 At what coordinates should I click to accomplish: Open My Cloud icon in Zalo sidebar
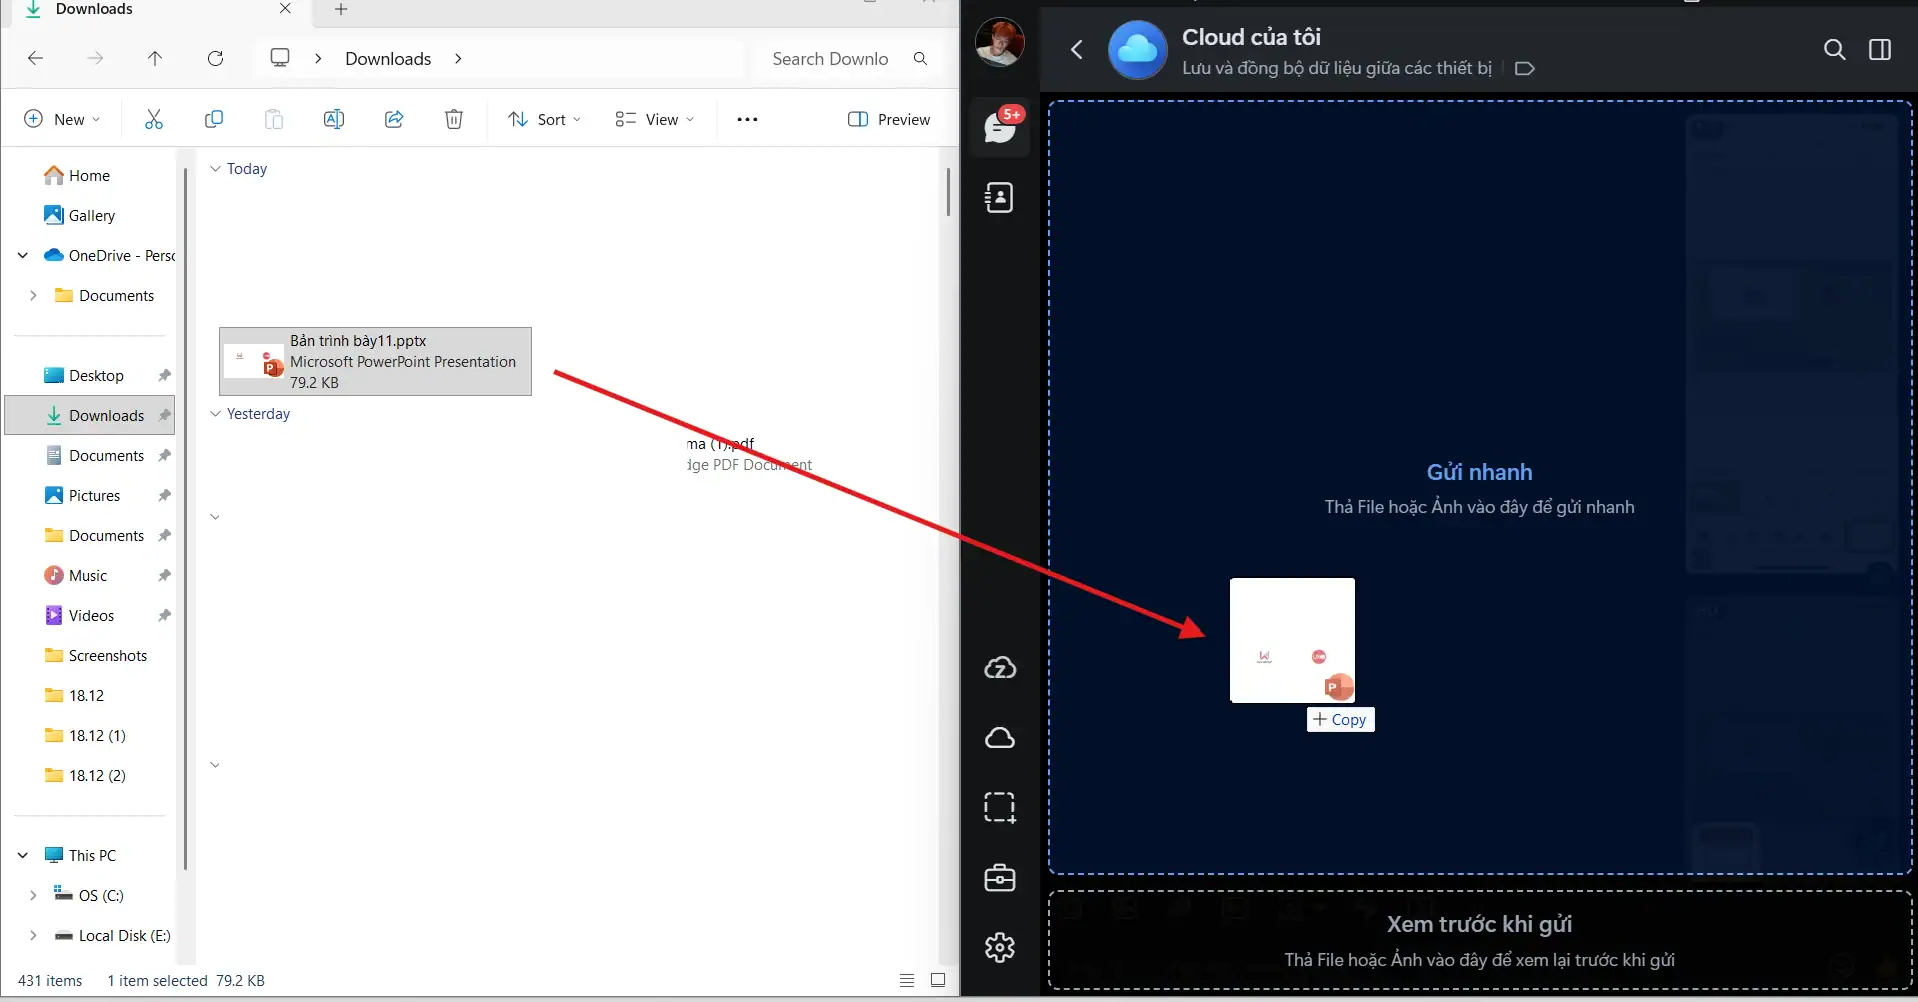pyautogui.click(x=1001, y=738)
